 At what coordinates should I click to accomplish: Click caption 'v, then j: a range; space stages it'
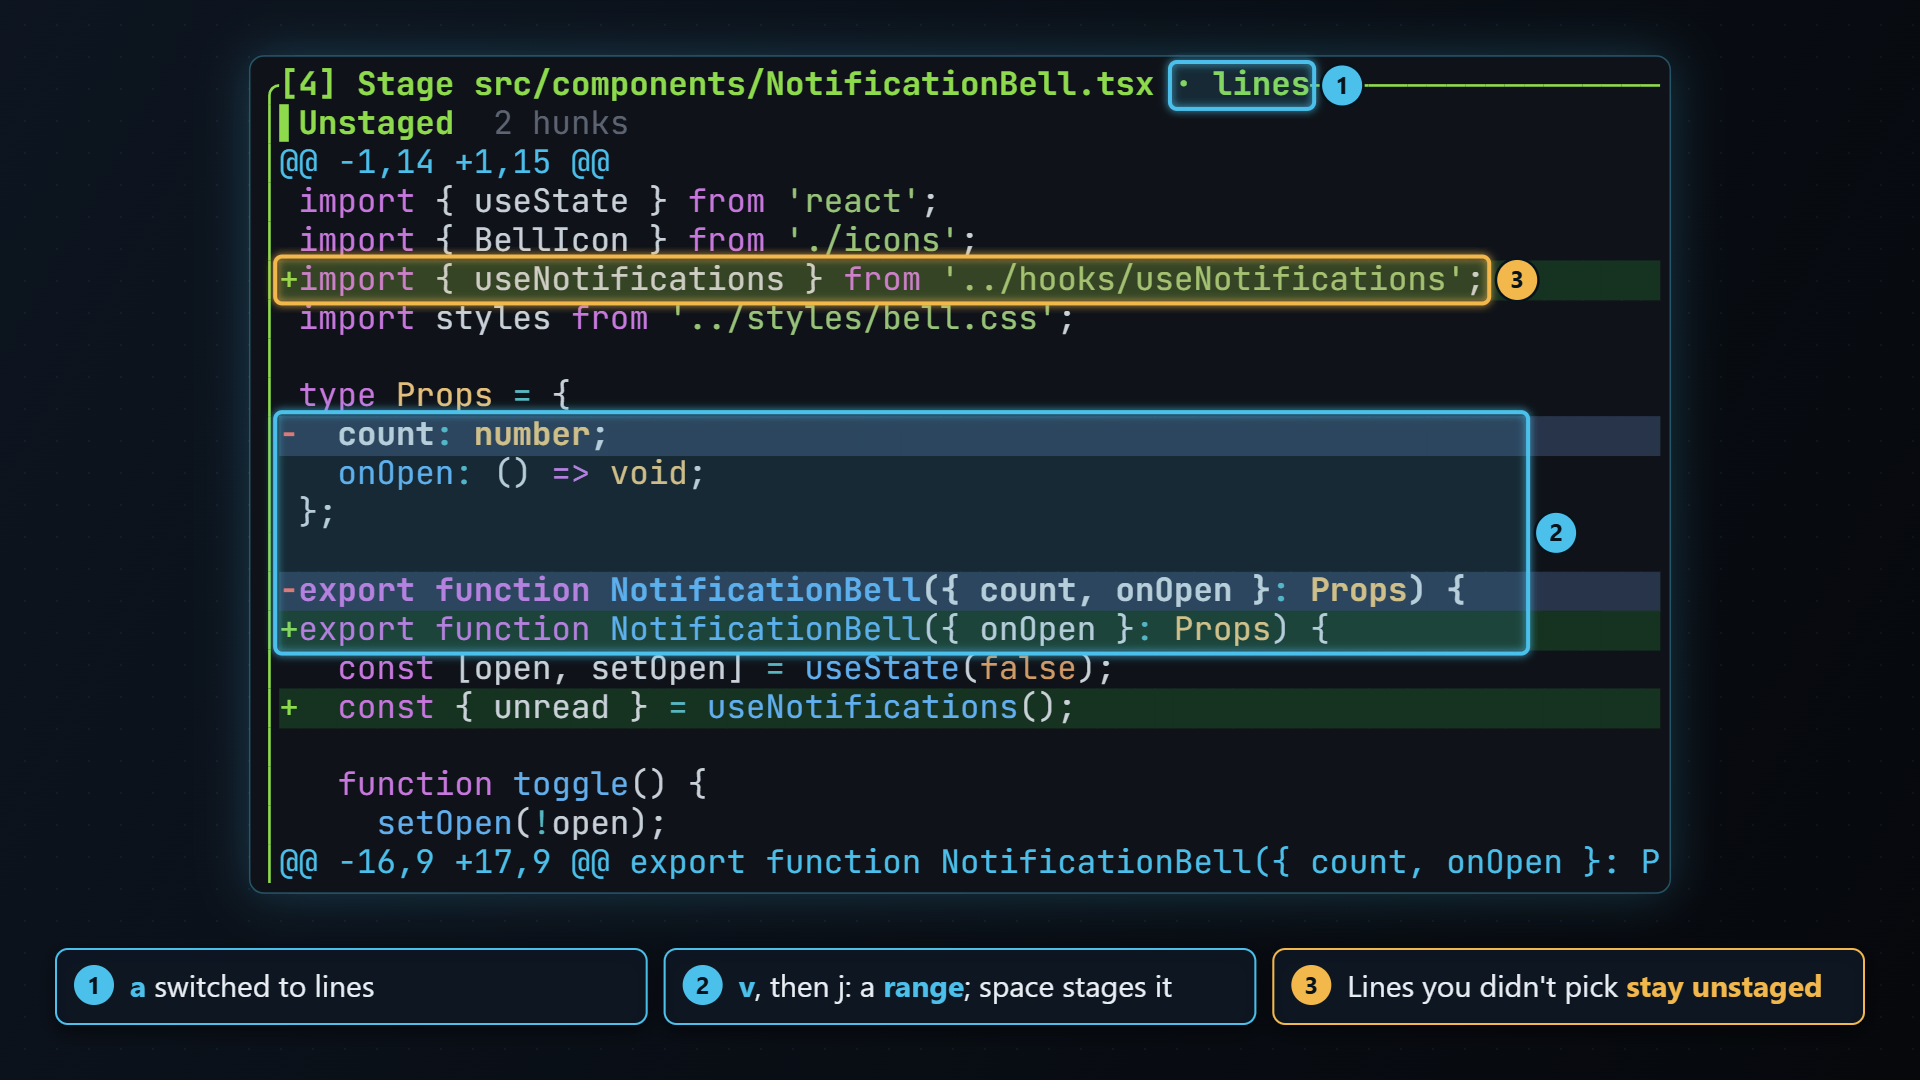click(959, 987)
